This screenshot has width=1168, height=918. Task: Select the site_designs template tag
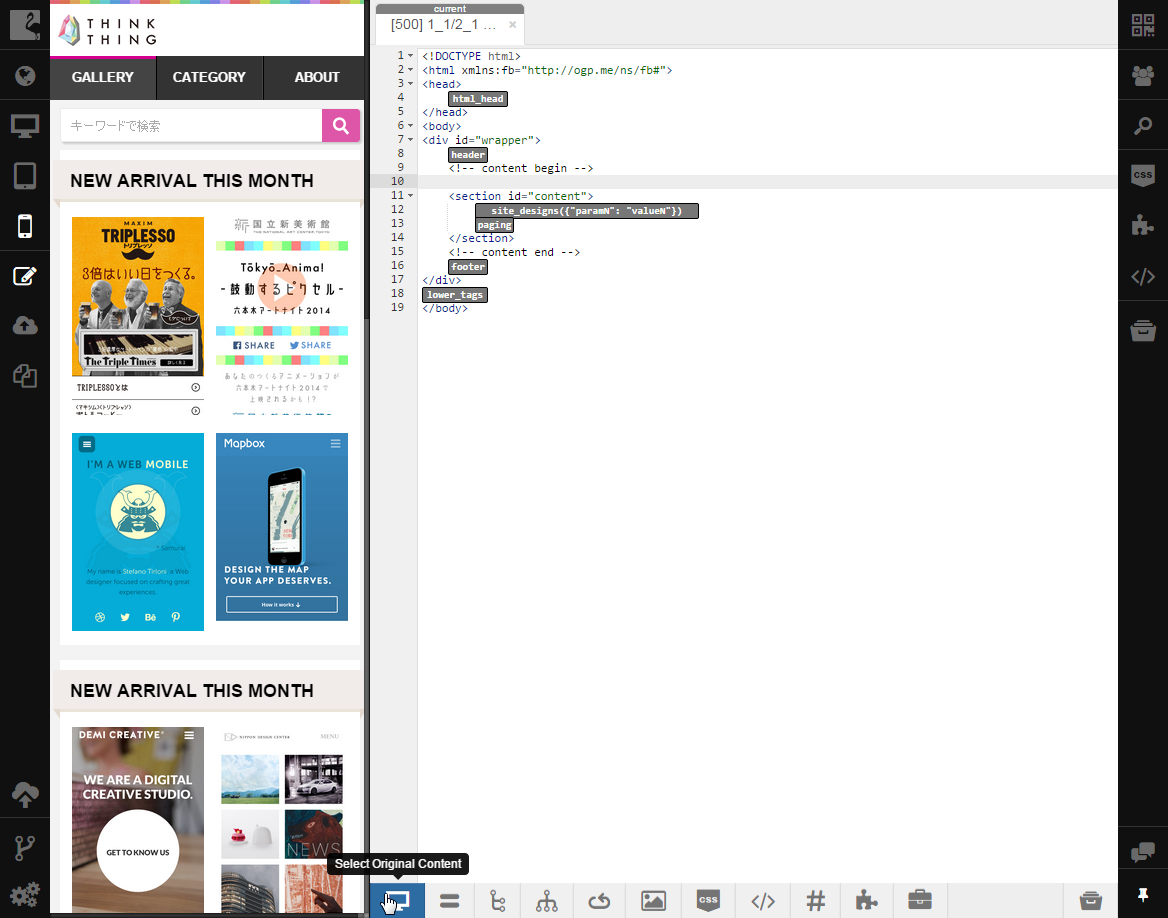(587, 211)
